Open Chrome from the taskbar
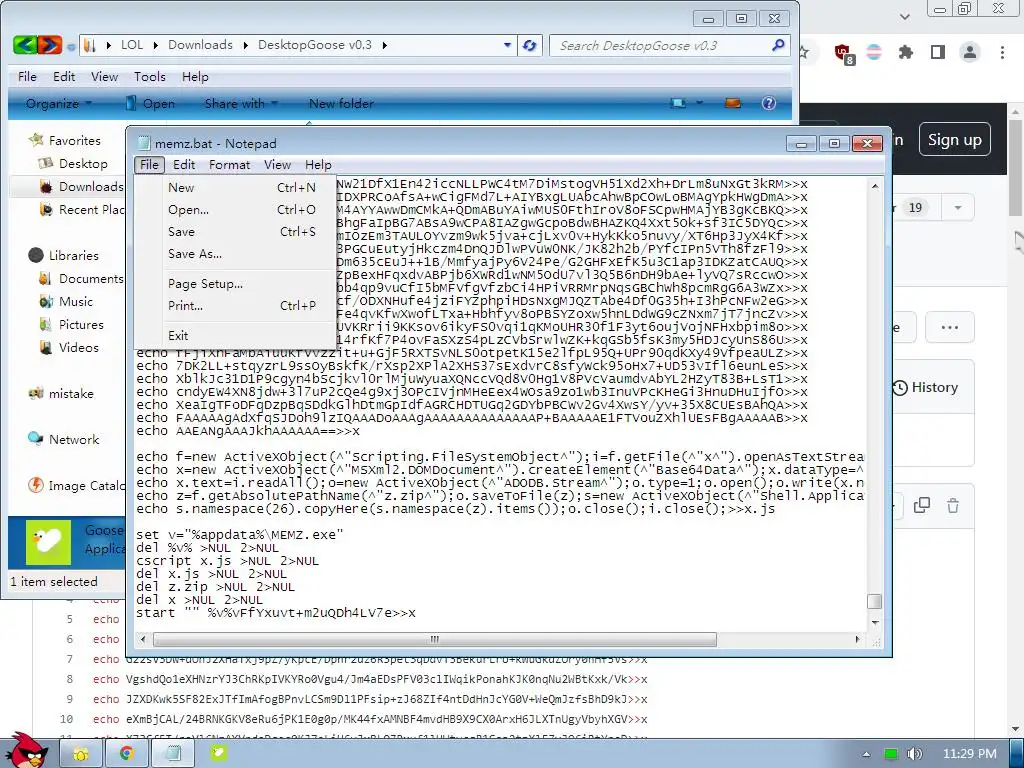 127,754
